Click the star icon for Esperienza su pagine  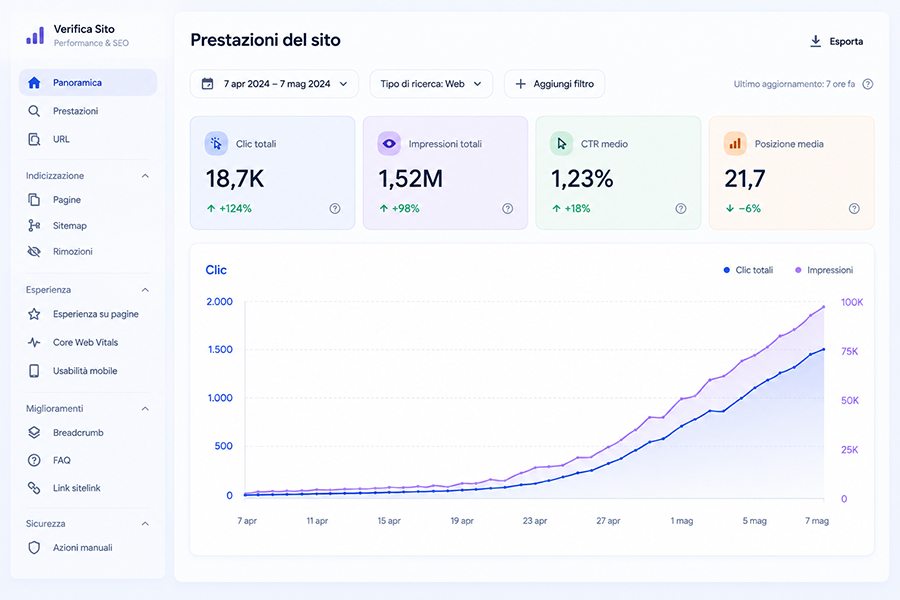coord(34,314)
